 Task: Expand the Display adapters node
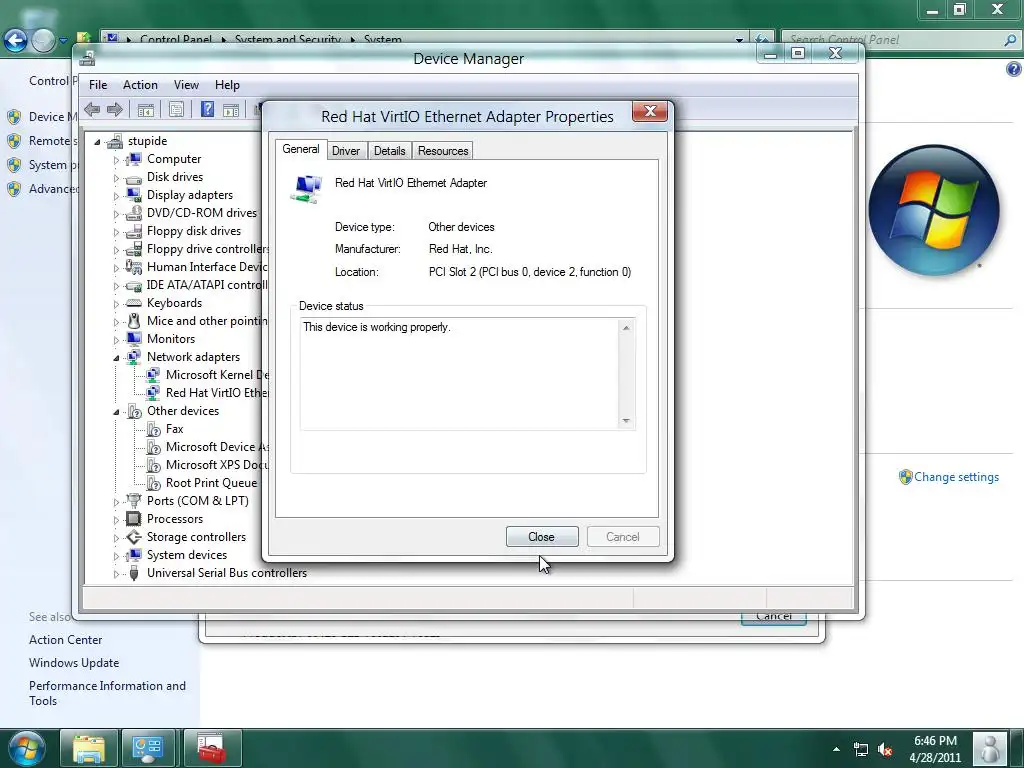(x=116, y=196)
